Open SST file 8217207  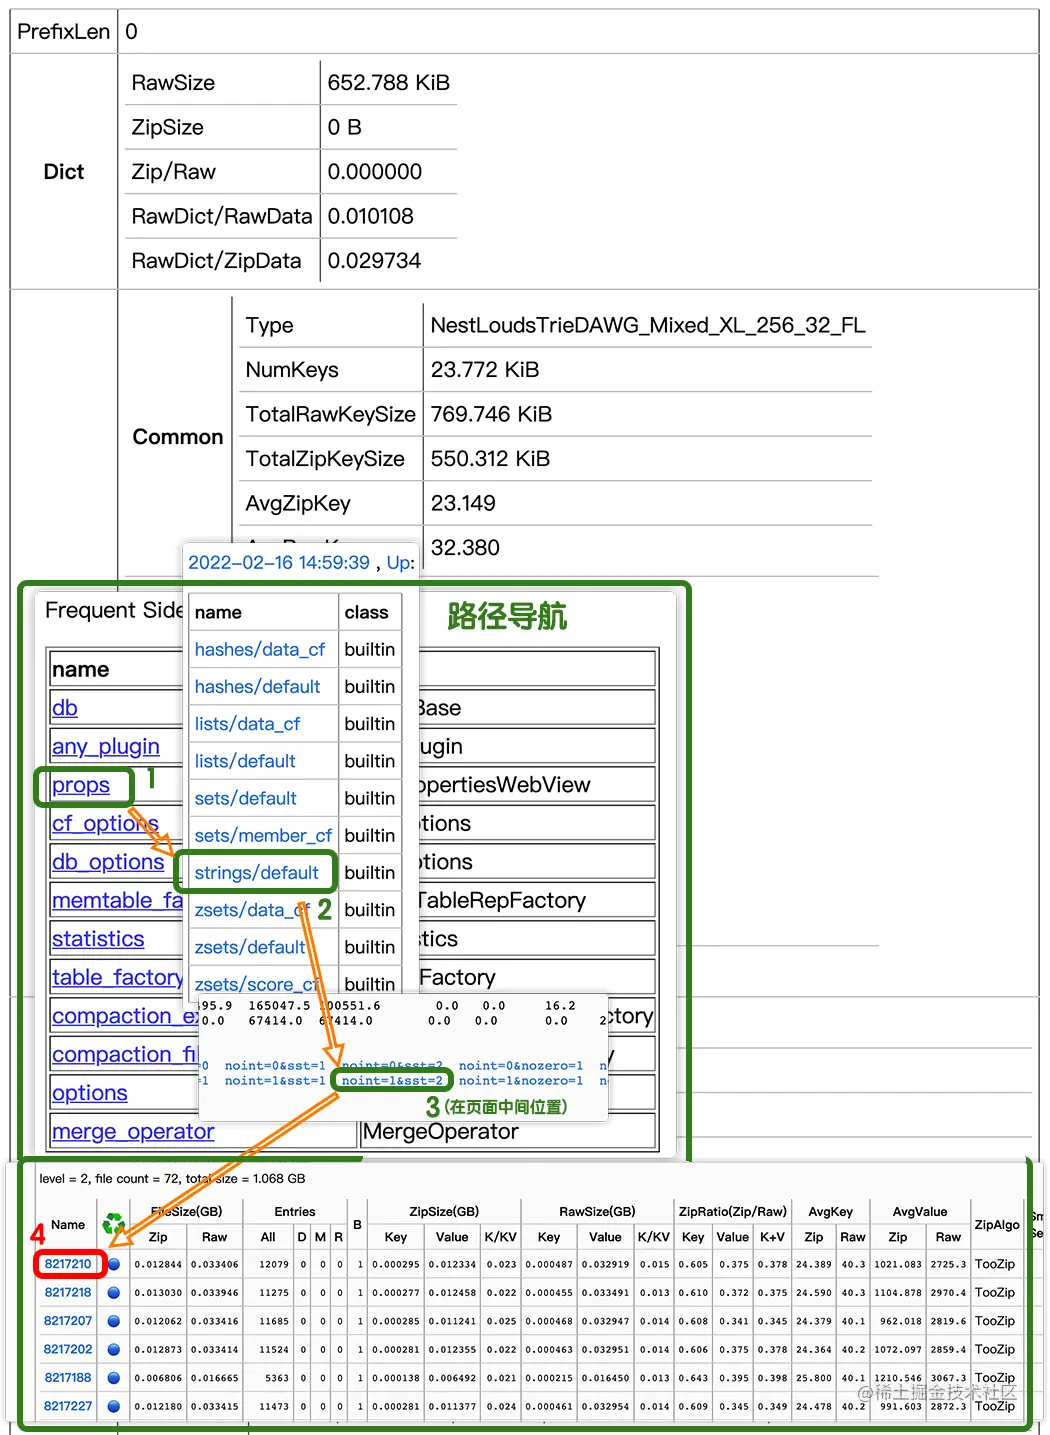pyautogui.click(x=68, y=1321)
